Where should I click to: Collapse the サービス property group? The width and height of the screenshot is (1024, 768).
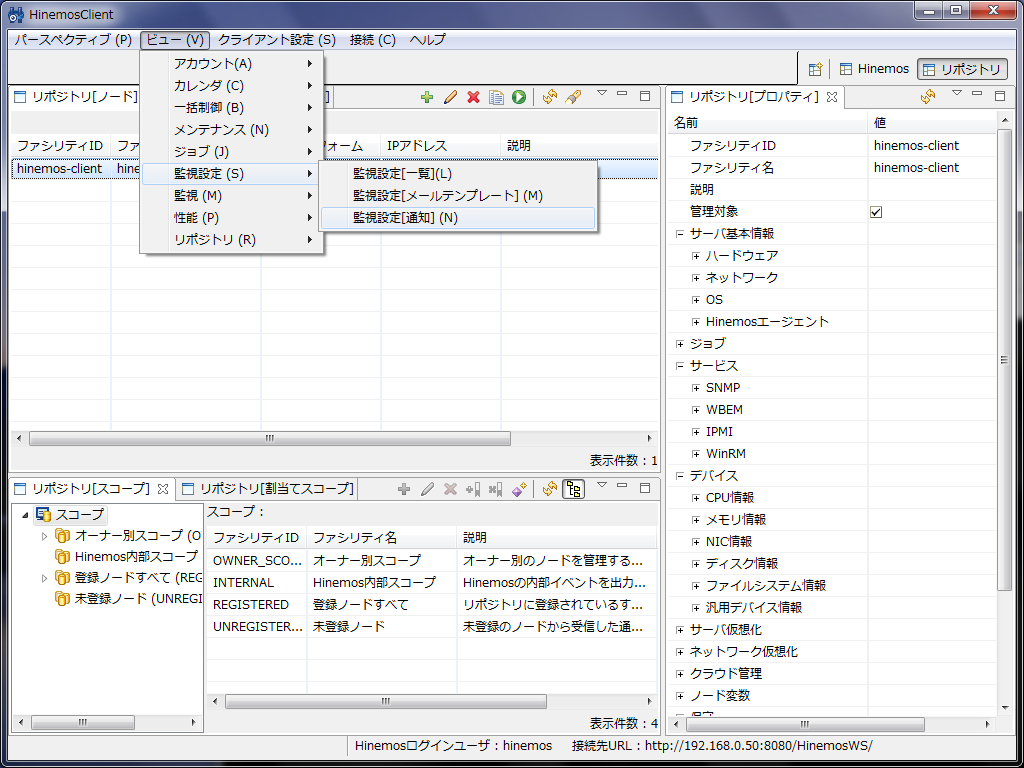point(680,366)
